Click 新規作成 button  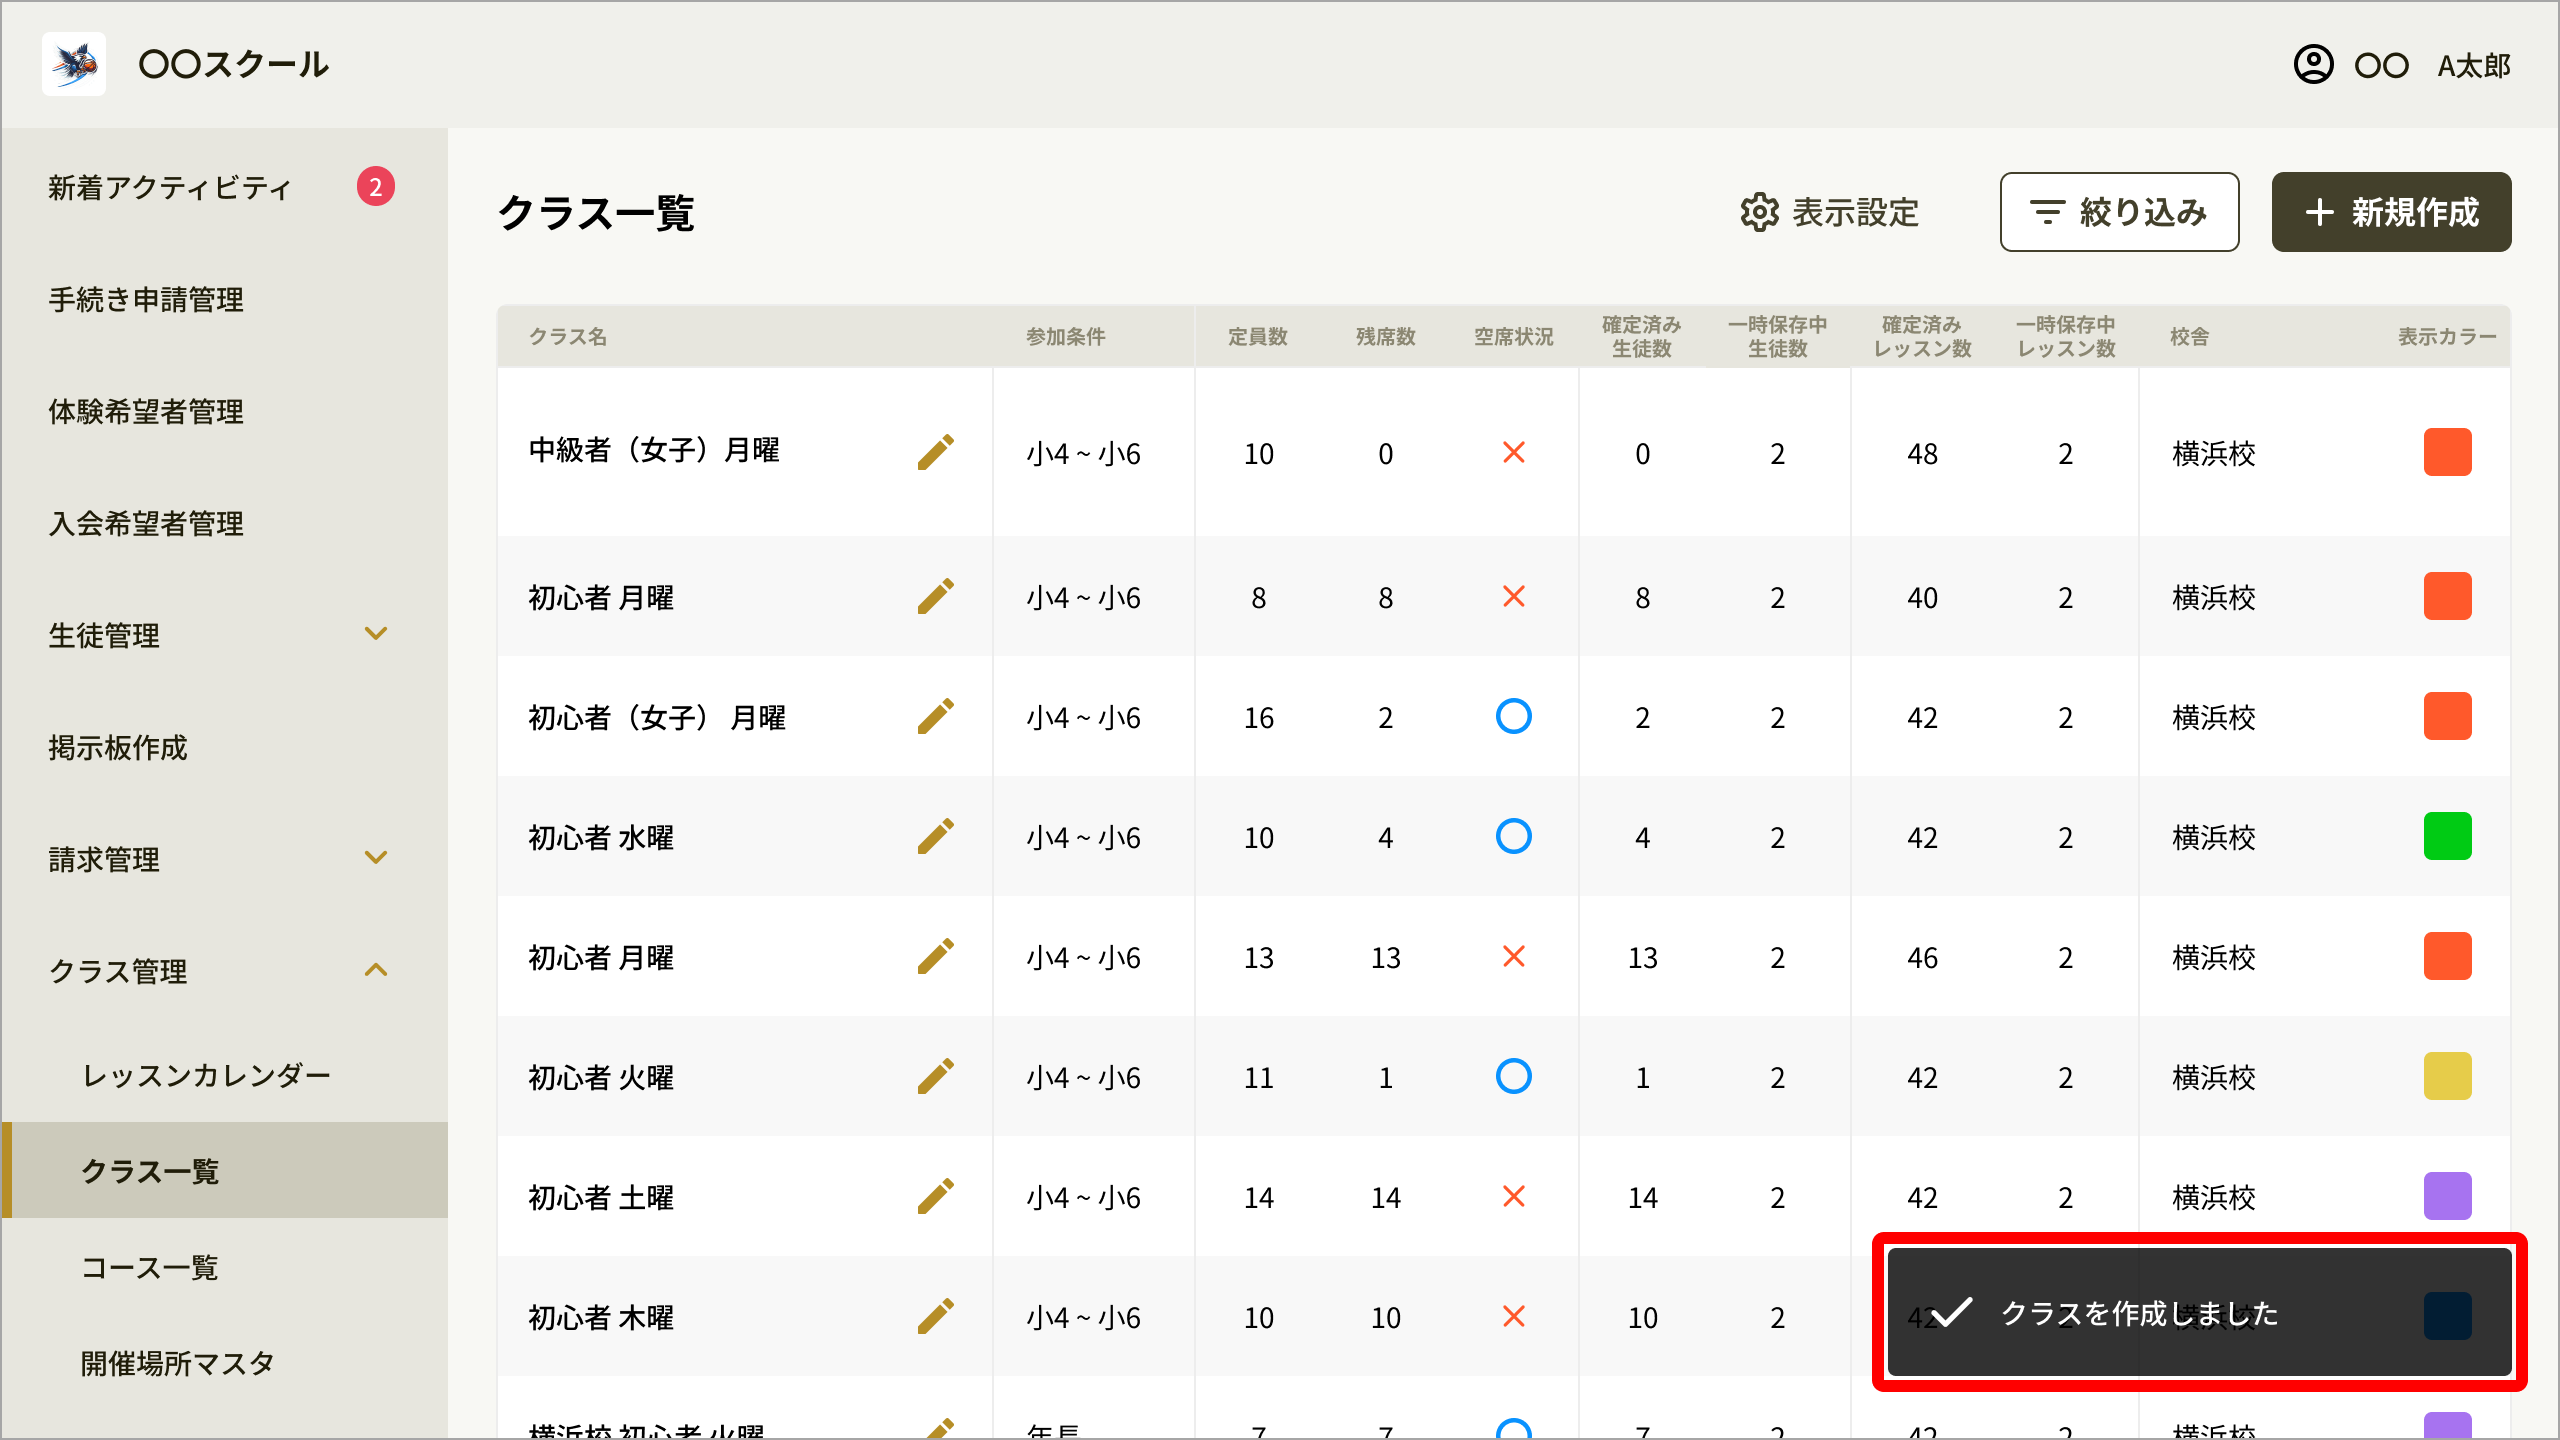tap(2391, 212)
